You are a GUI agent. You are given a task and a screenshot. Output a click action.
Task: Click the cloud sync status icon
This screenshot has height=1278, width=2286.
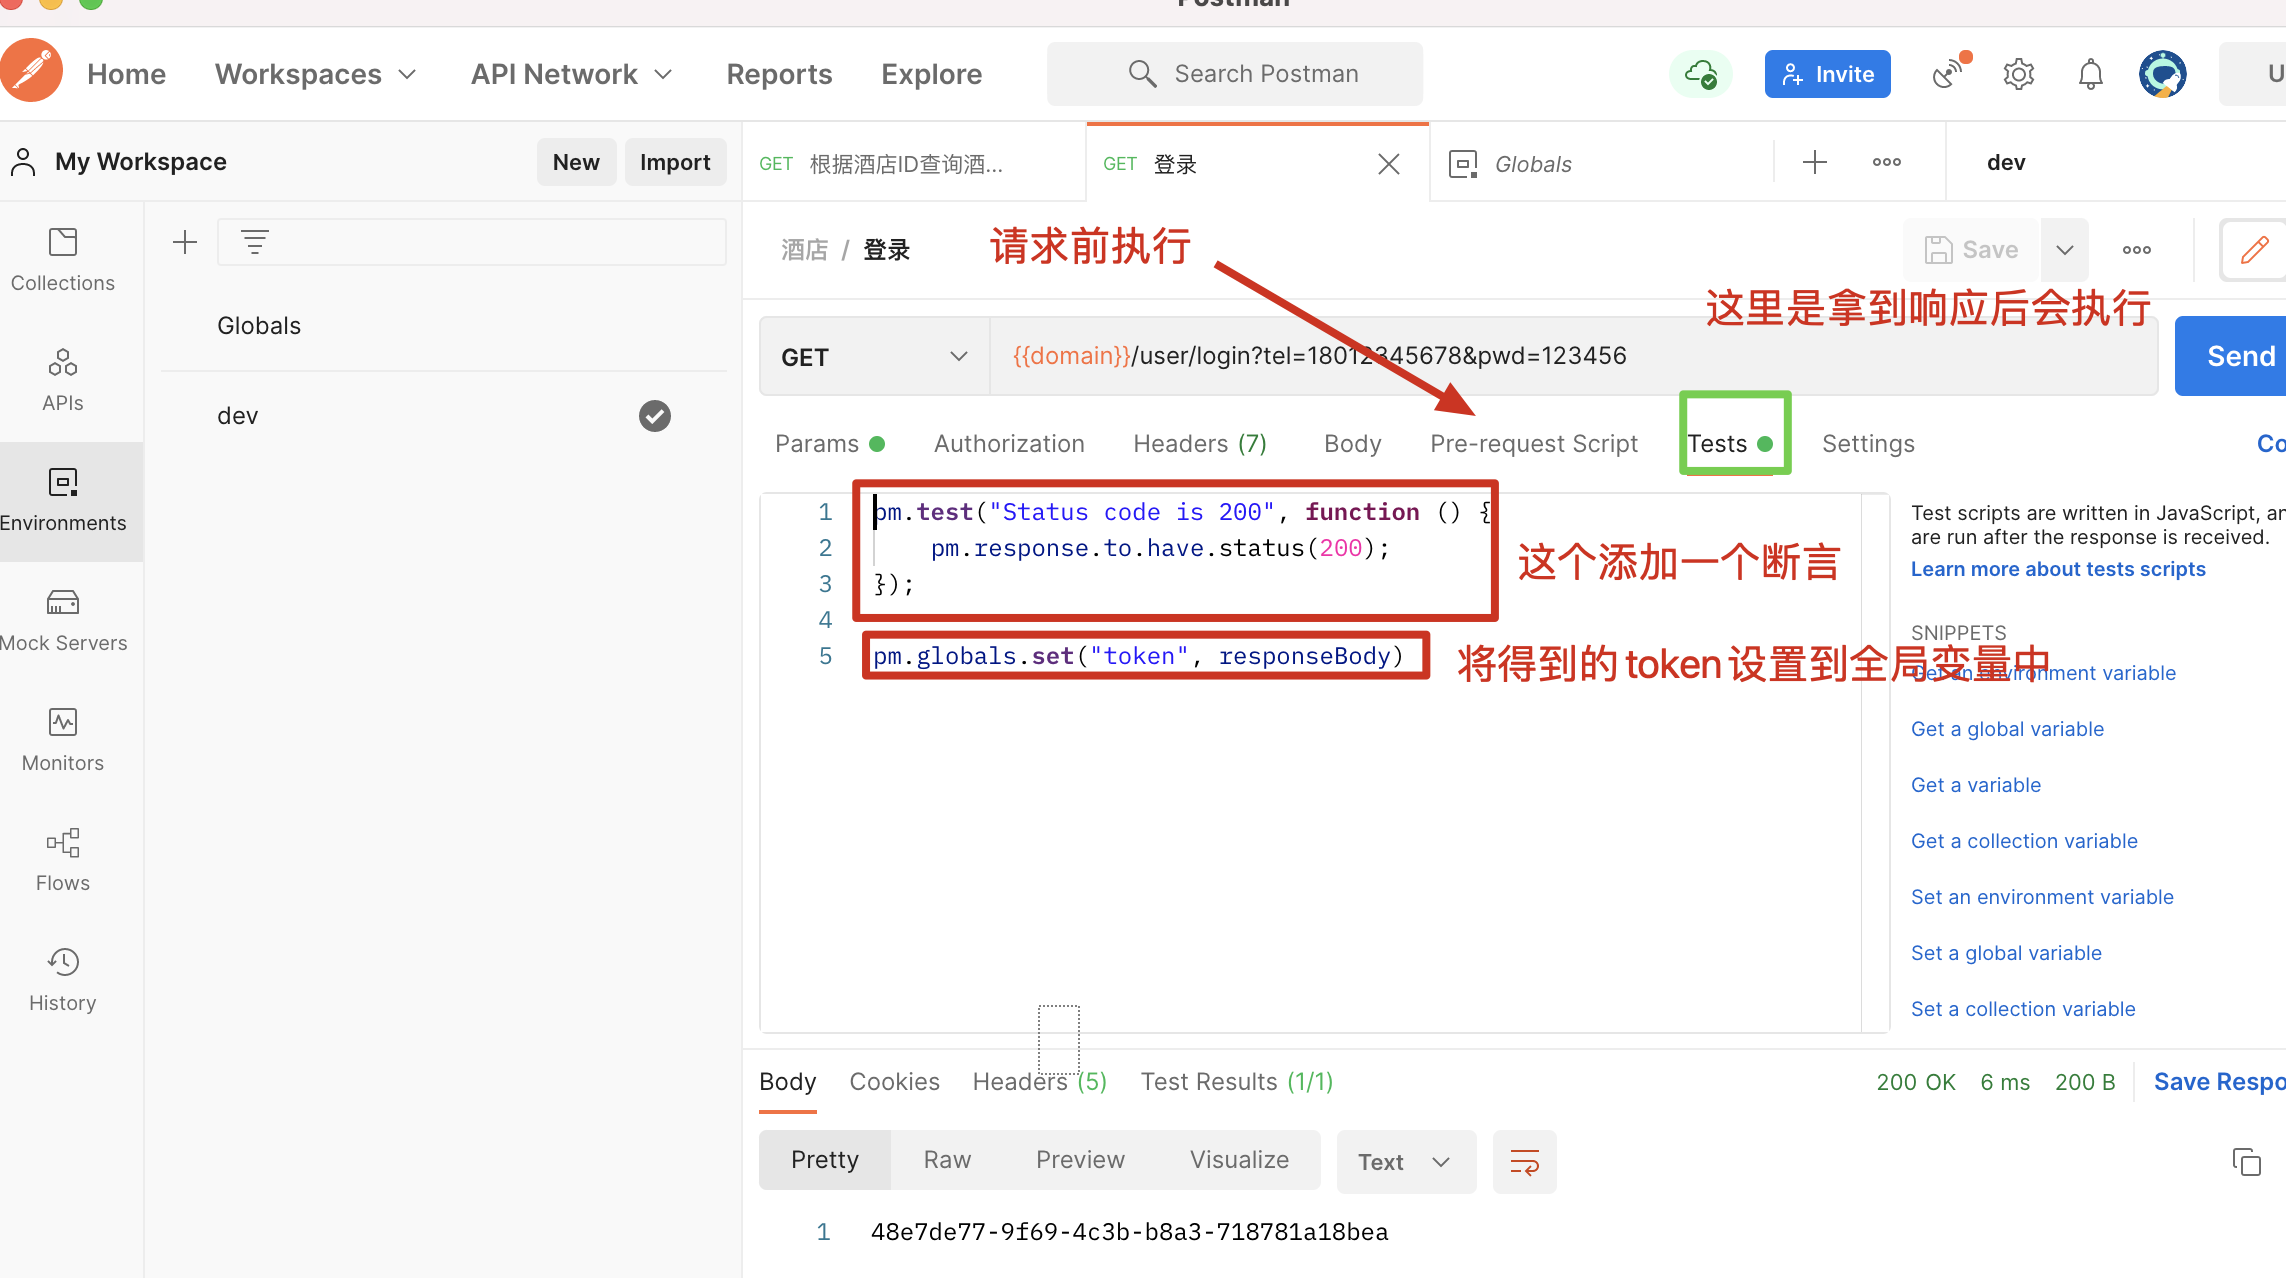1701,74
